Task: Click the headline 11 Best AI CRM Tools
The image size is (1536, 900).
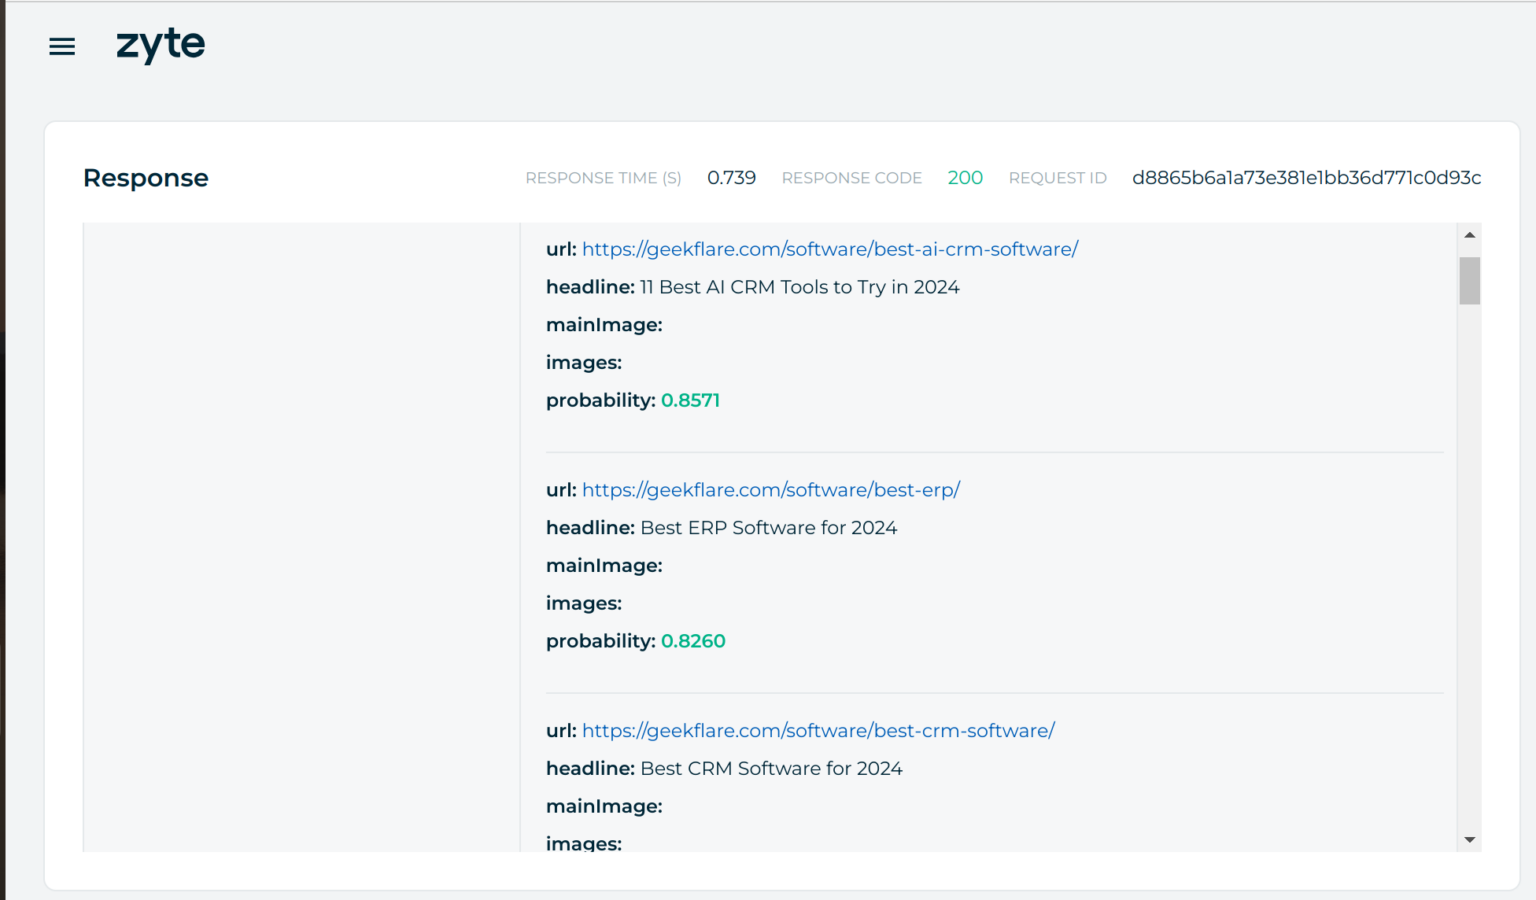Action: pos(797,287)
